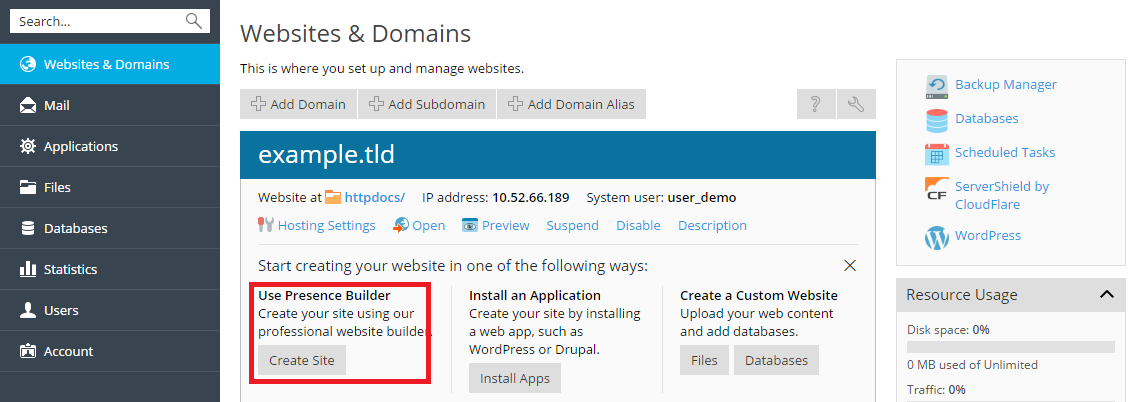Screen dimensions: 1144x402
Task: Click the Suspend link for example.tld
Action: click(x=572, y=225)
